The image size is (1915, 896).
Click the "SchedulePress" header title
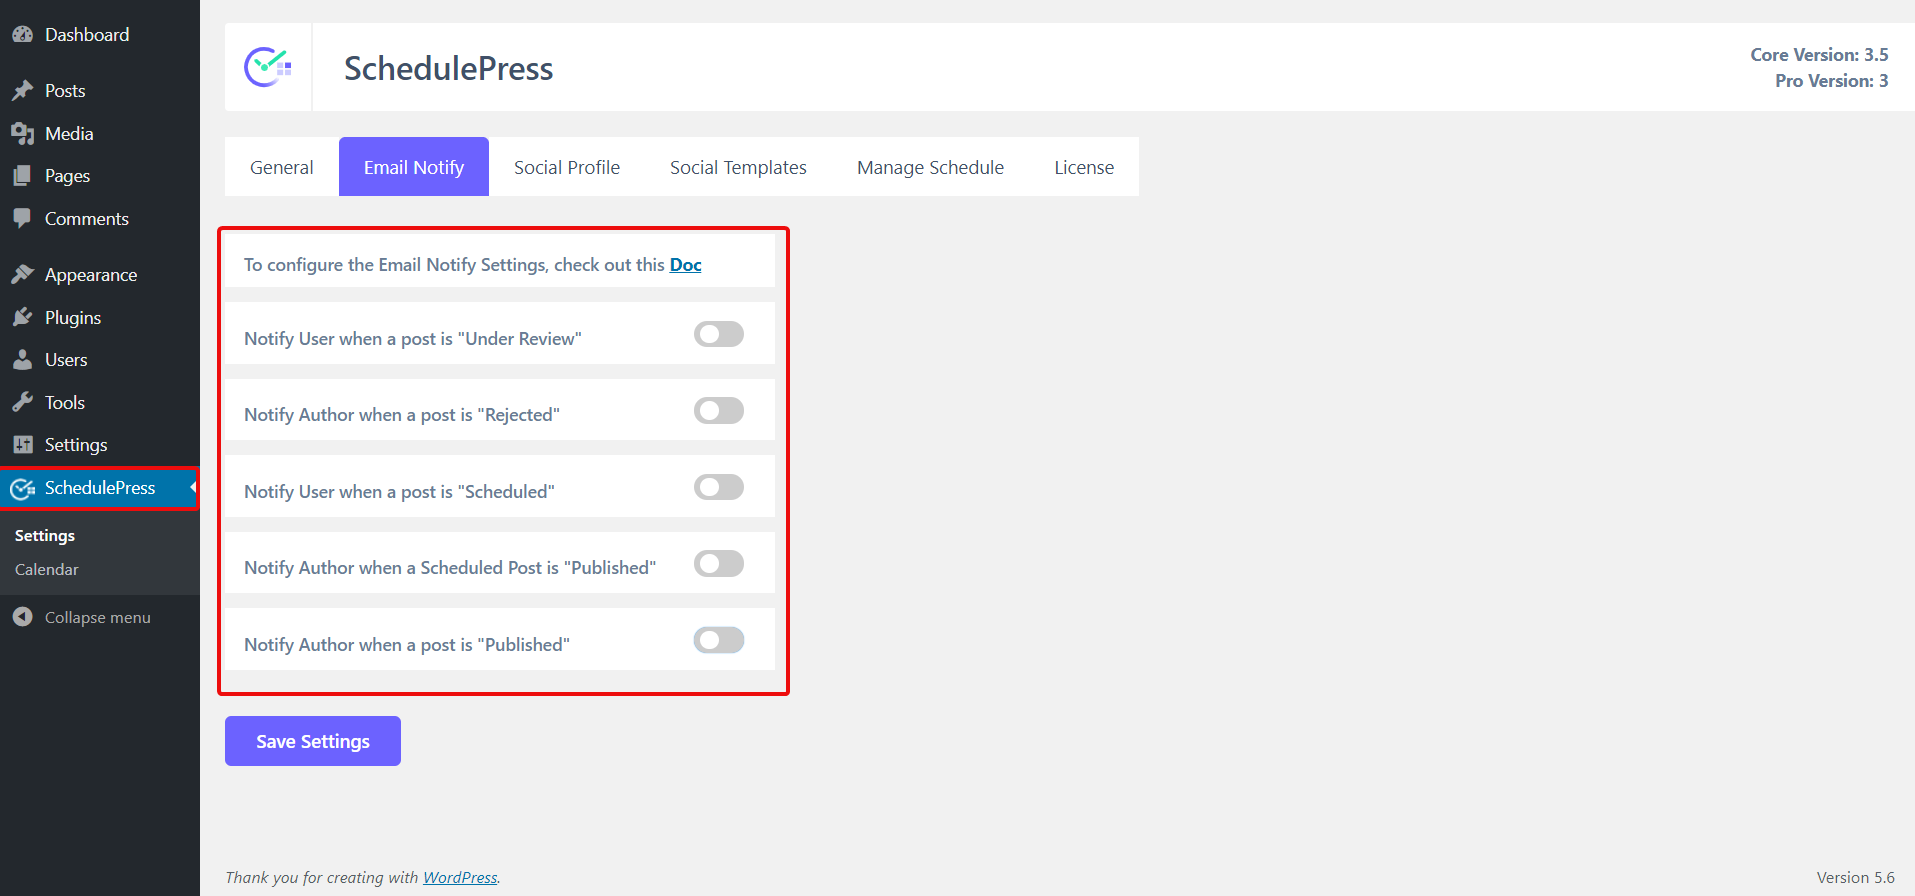(449, 68)
